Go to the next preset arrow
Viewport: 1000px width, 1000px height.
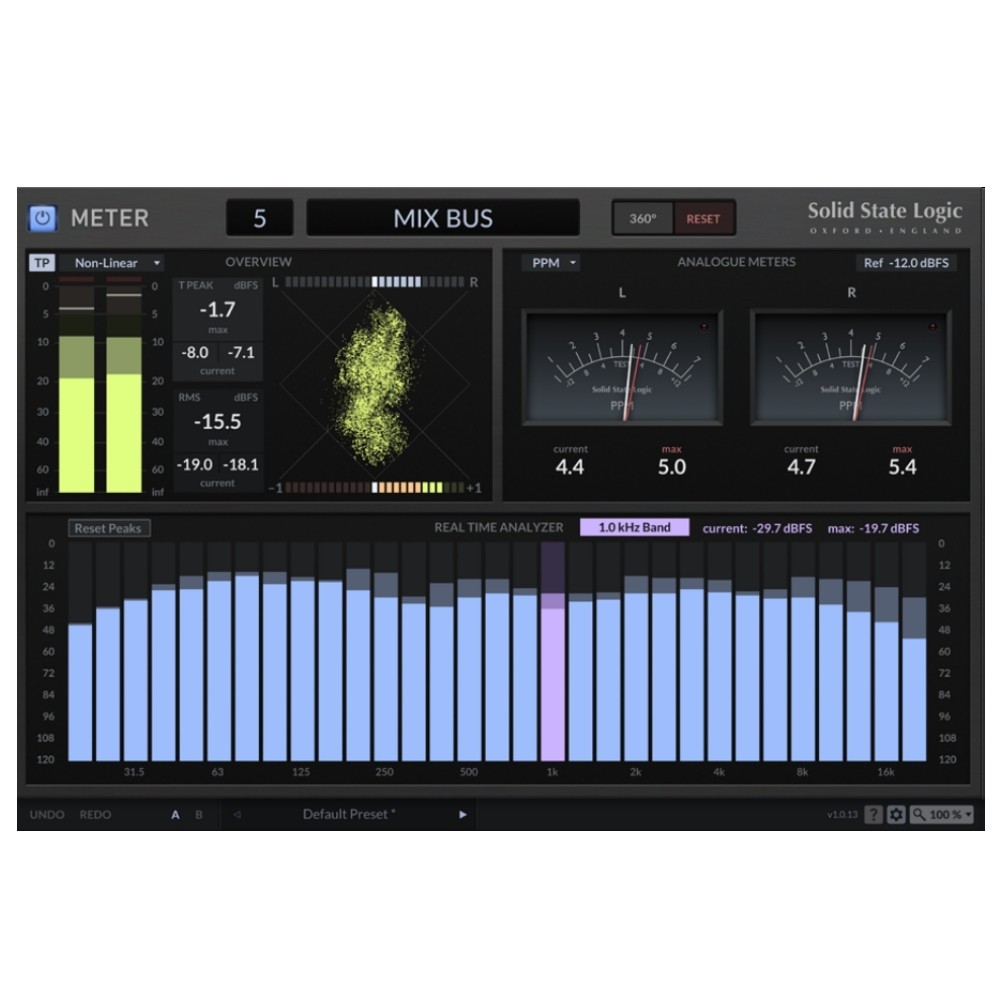click(462, 814)
